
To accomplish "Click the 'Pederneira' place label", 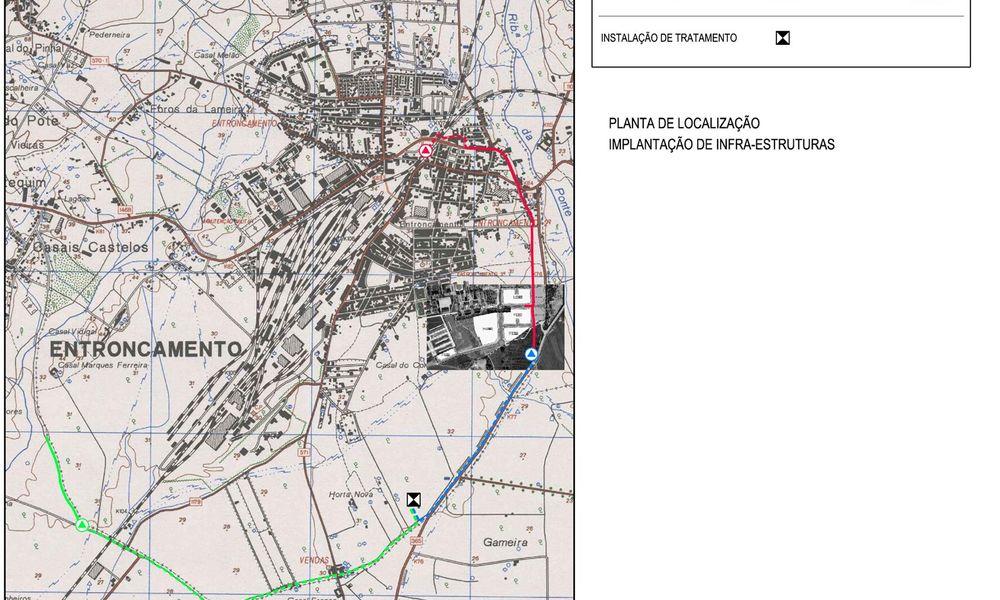I will [110, 35].
